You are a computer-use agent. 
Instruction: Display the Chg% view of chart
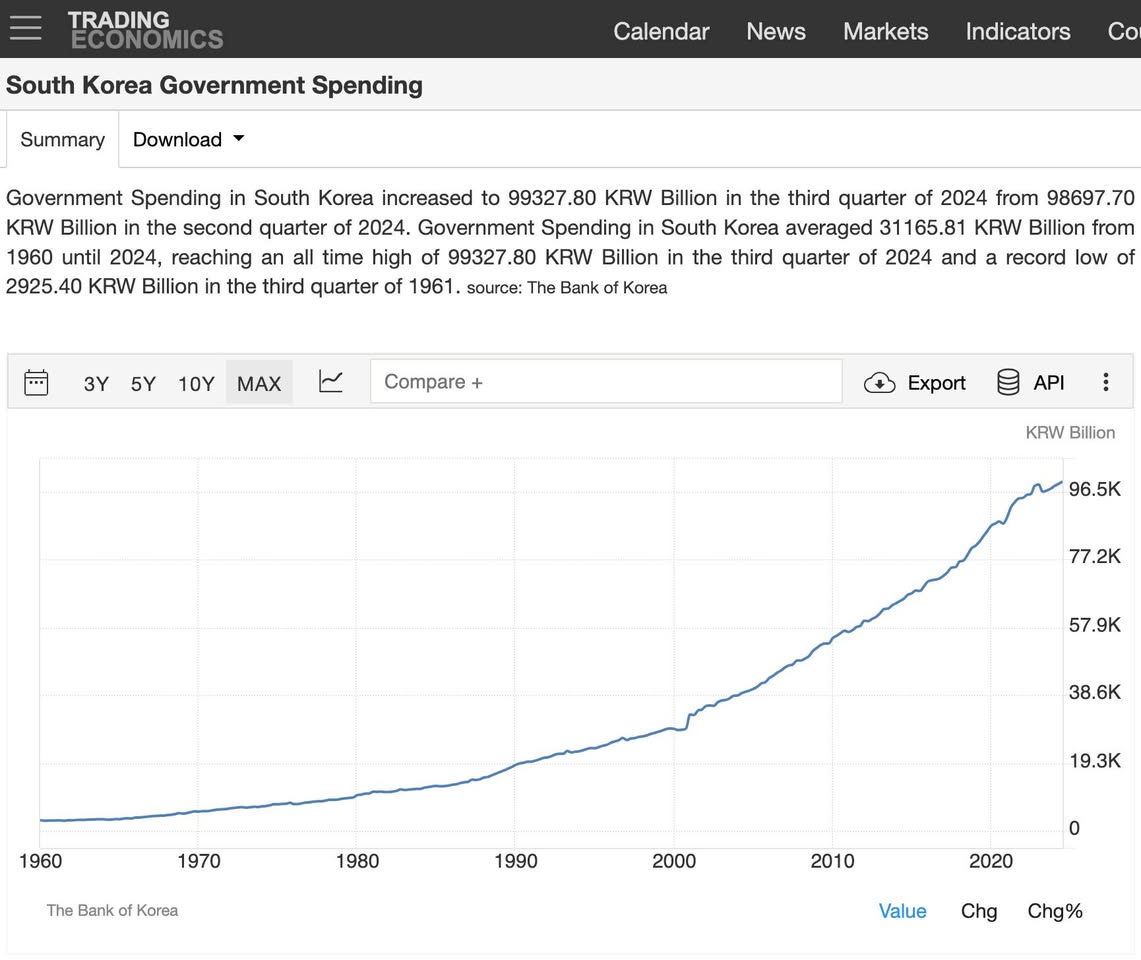[1055, 911]
